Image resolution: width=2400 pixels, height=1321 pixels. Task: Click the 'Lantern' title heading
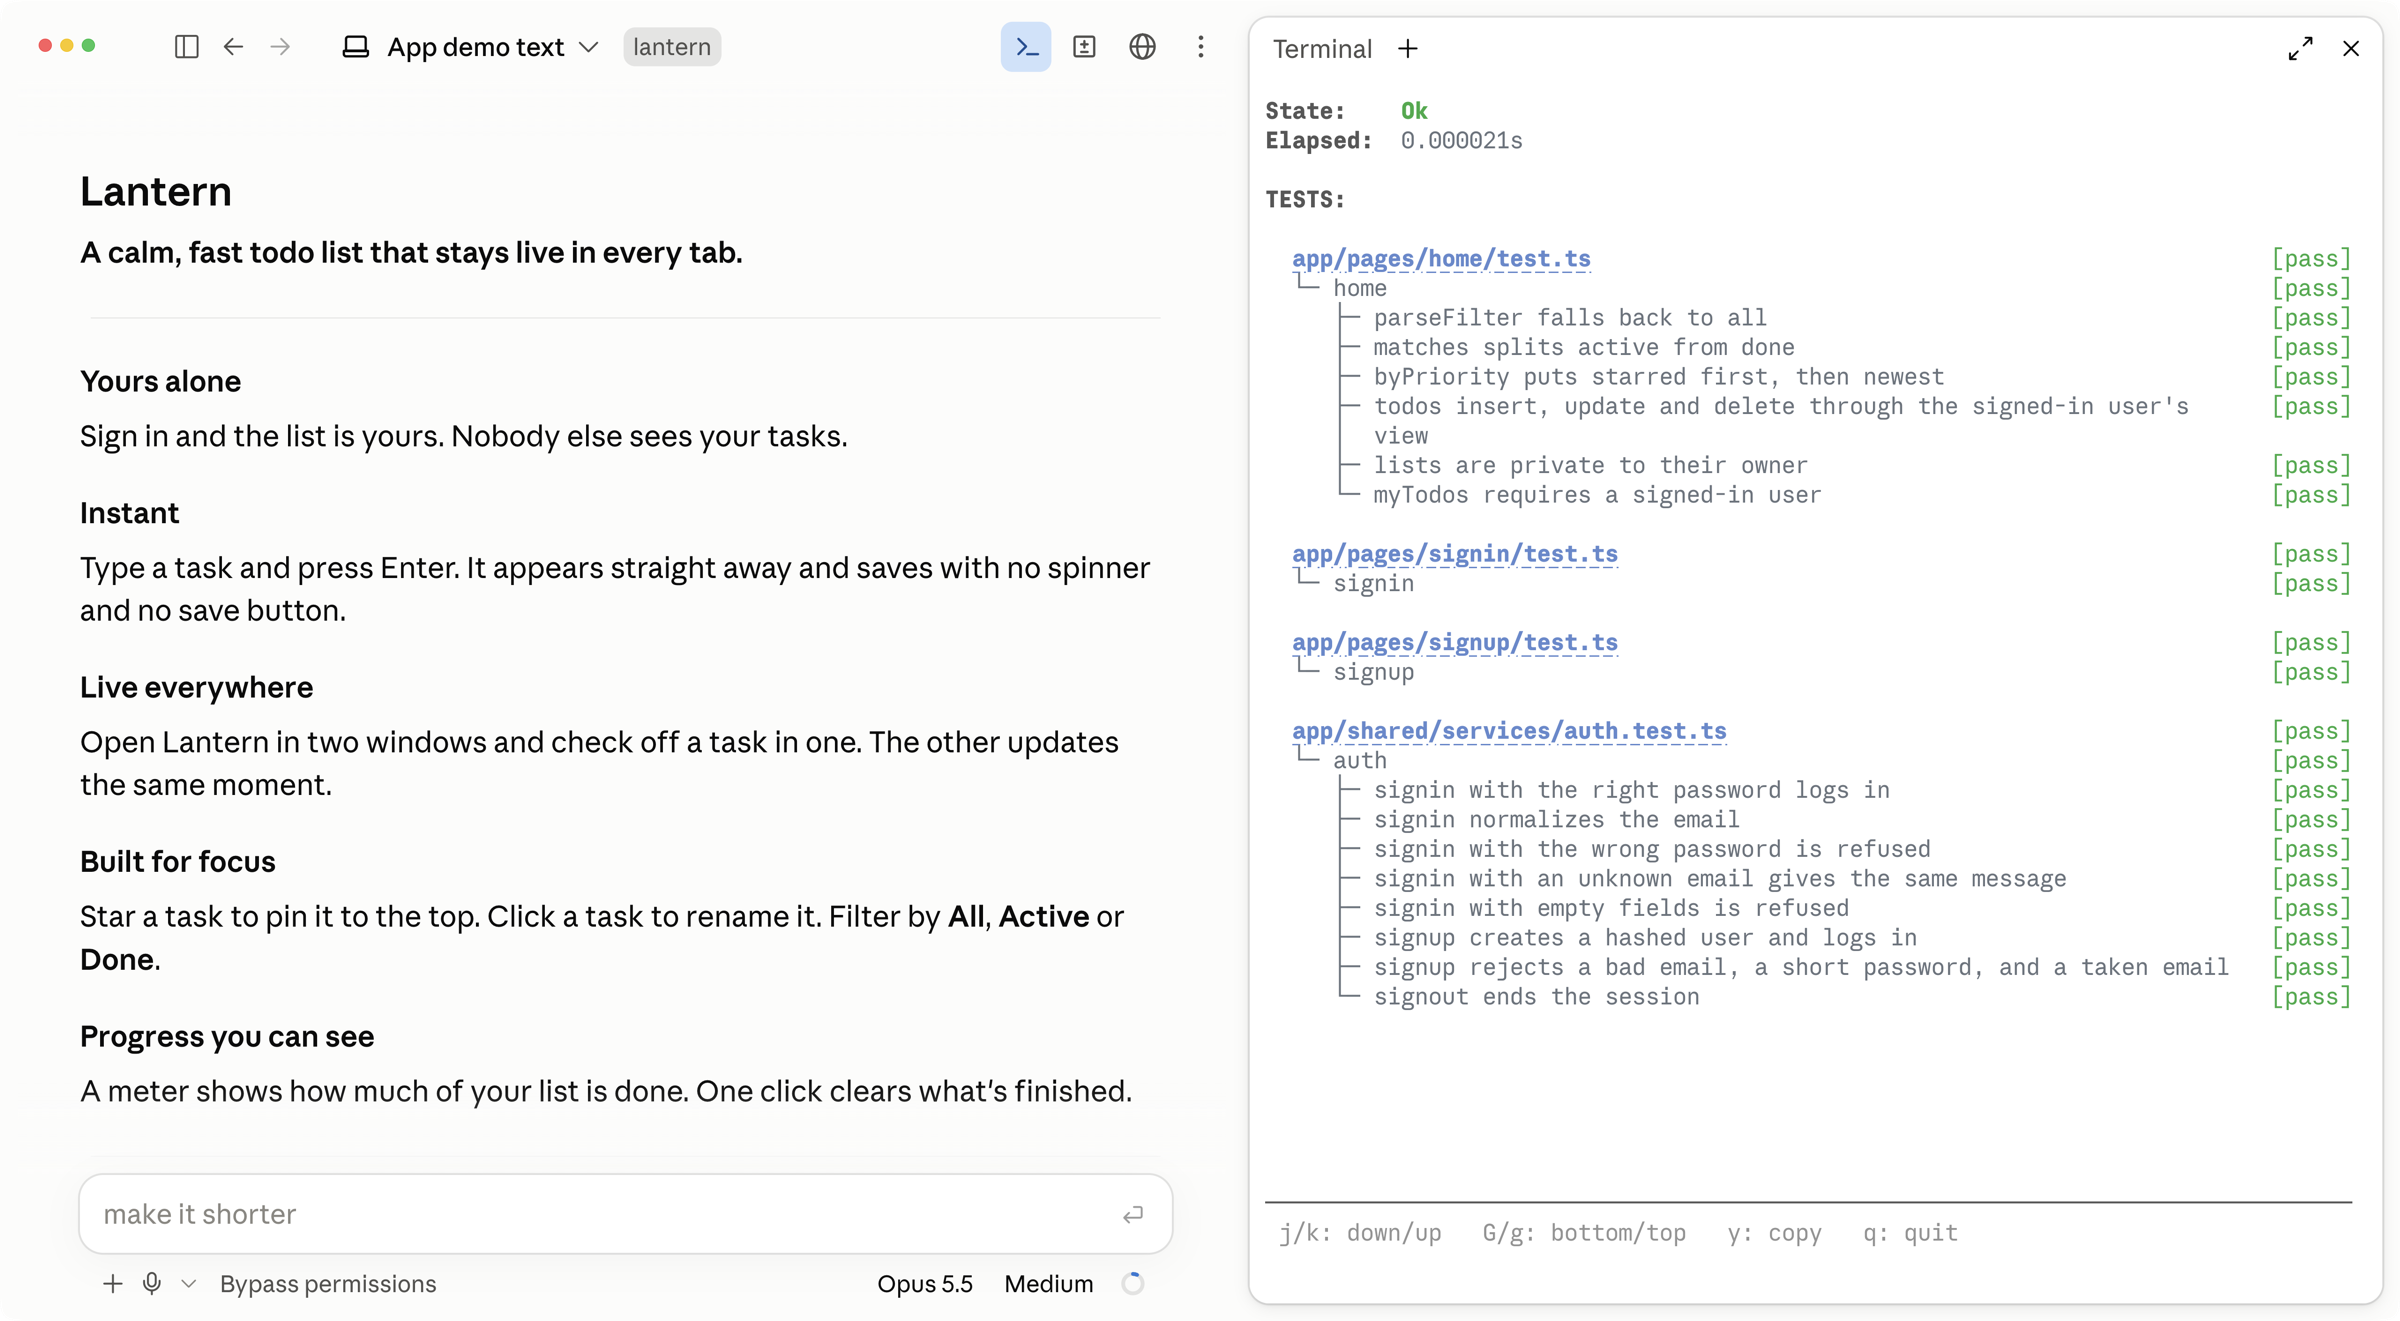[x=156, y=192]
